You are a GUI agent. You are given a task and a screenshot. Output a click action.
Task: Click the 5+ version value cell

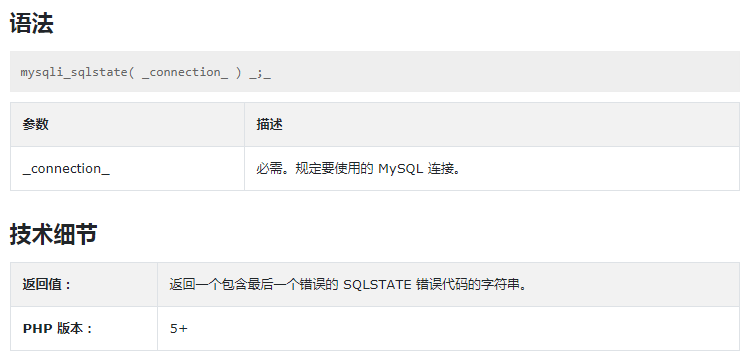[448, 329]
